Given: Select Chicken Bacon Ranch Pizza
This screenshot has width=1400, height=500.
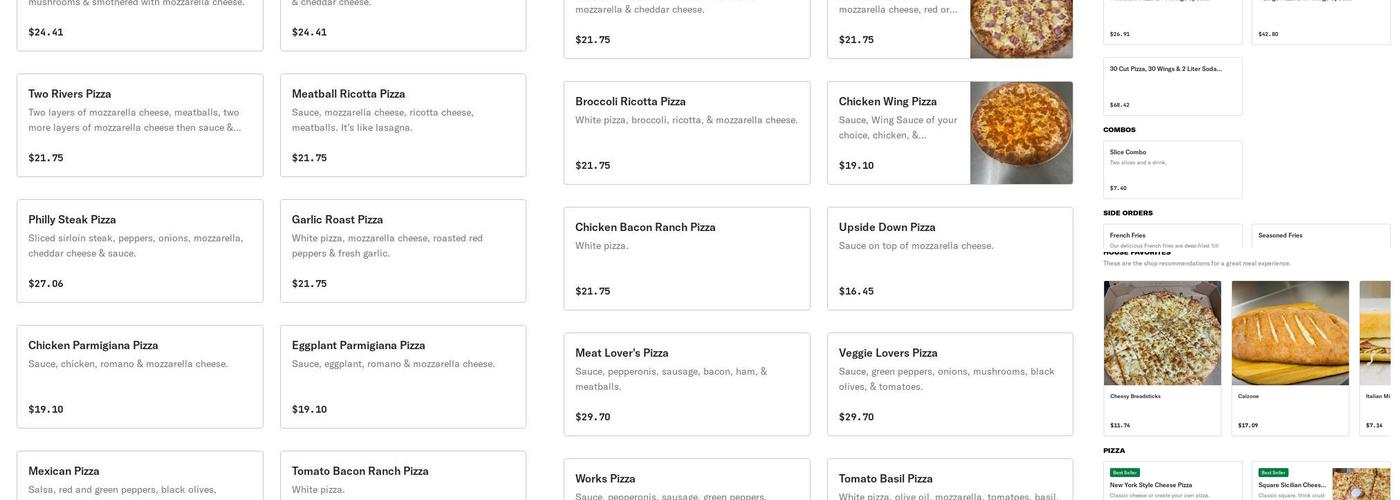Looking at the screenshot, I should click(687, 259).
